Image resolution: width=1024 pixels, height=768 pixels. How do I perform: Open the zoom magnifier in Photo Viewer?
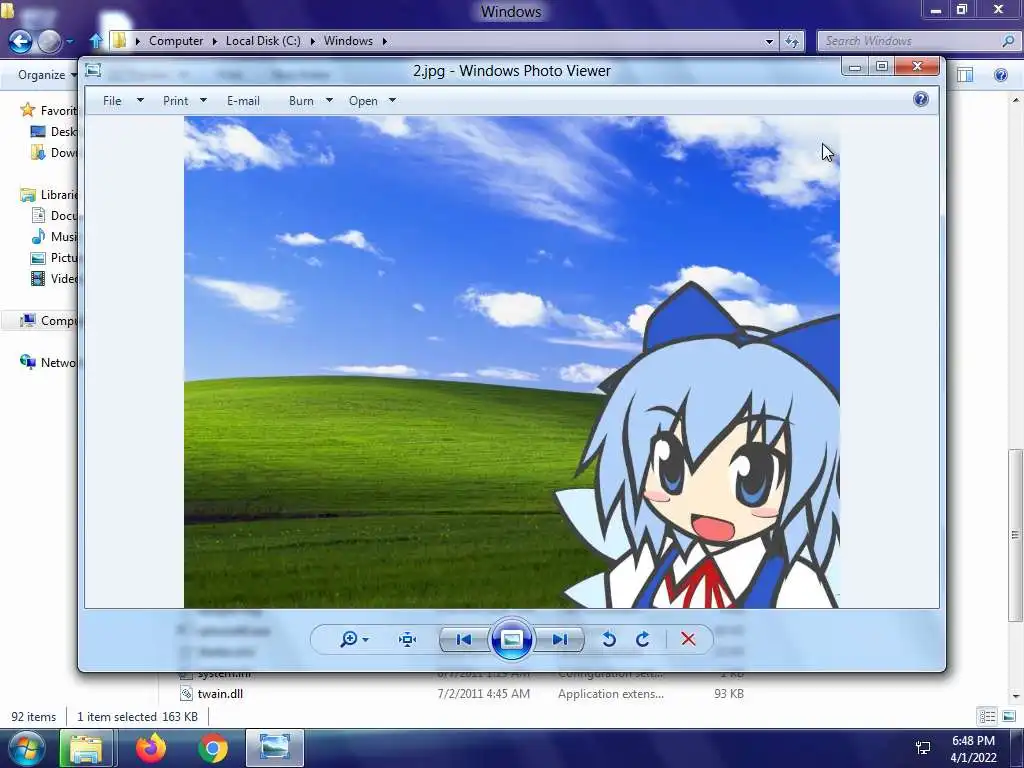(349, 639)
